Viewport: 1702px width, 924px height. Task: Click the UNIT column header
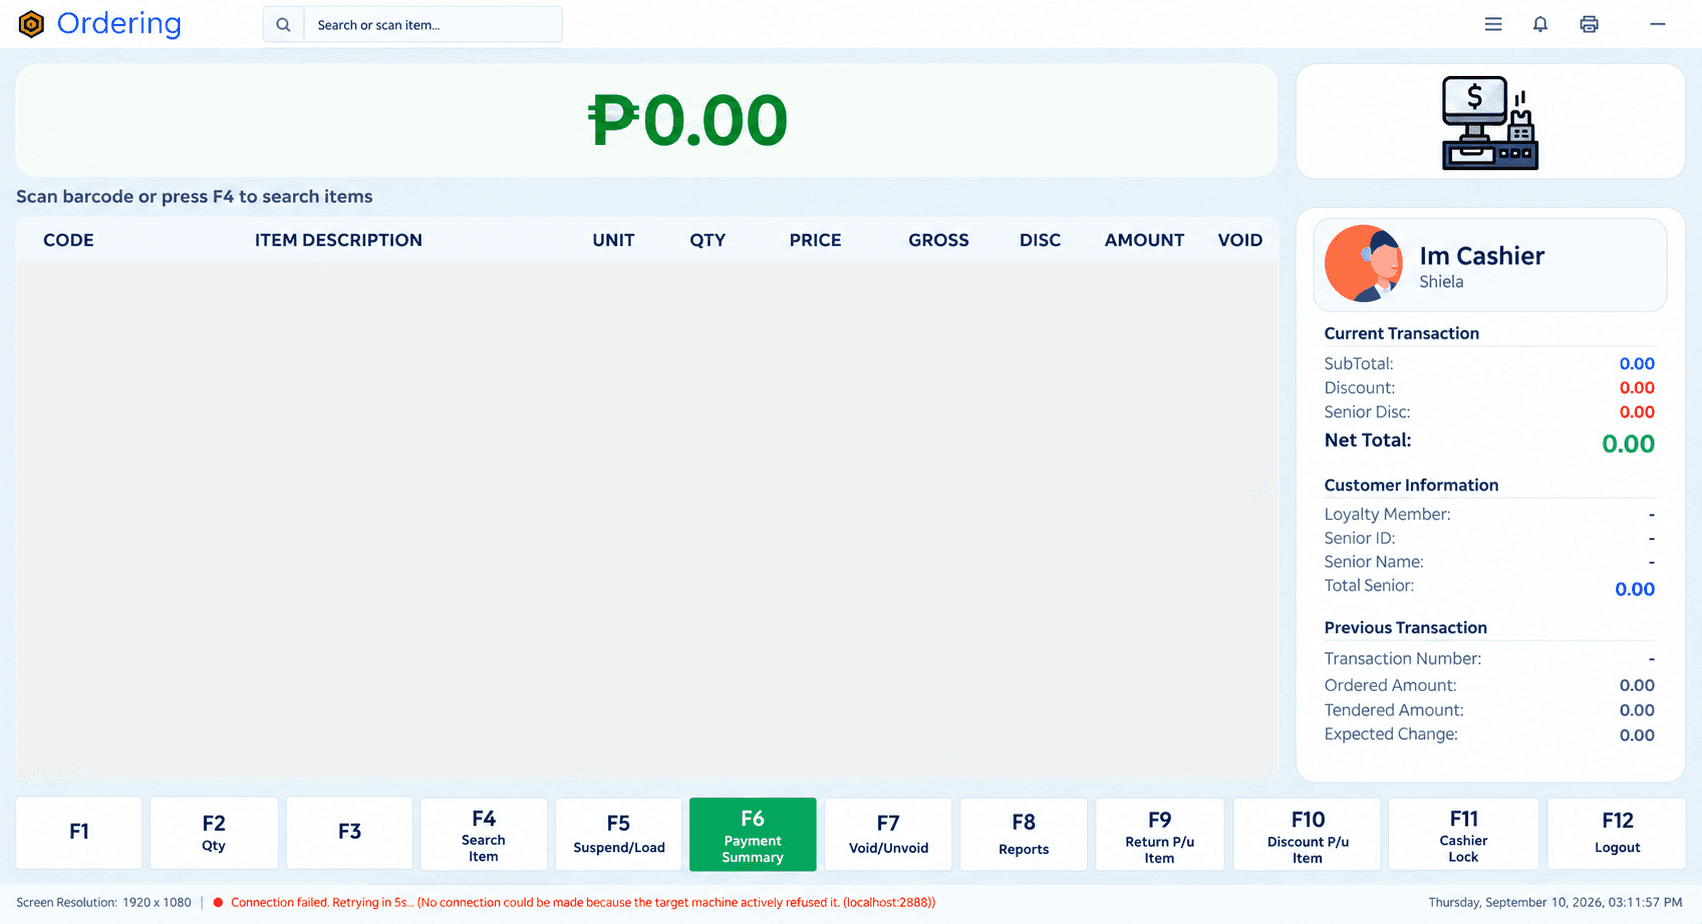613,240
